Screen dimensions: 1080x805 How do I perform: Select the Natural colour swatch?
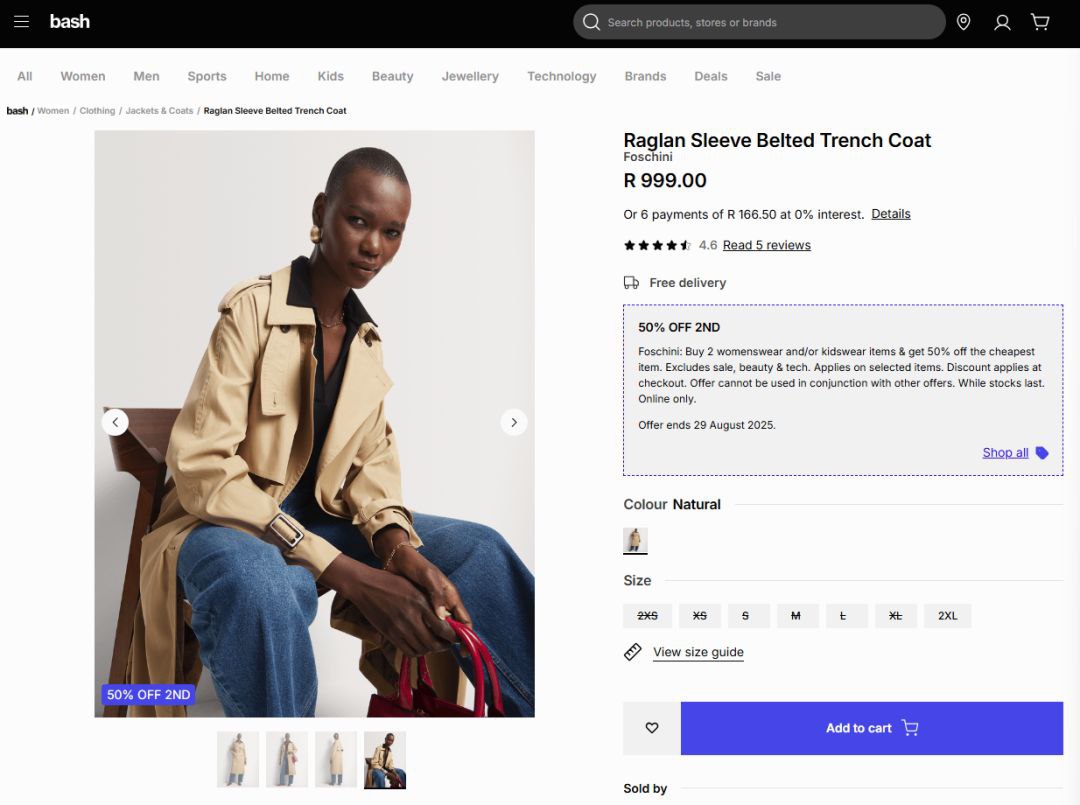click(x=635, y=540)
